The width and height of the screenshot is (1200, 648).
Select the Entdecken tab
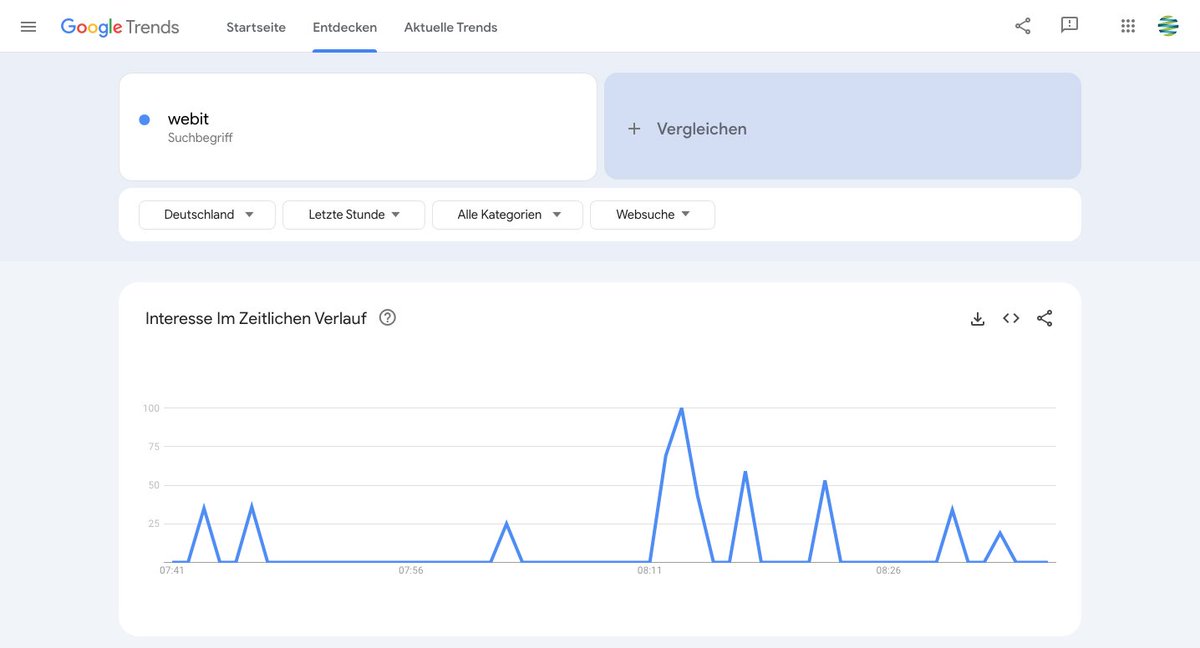click(x=345, y=27)
